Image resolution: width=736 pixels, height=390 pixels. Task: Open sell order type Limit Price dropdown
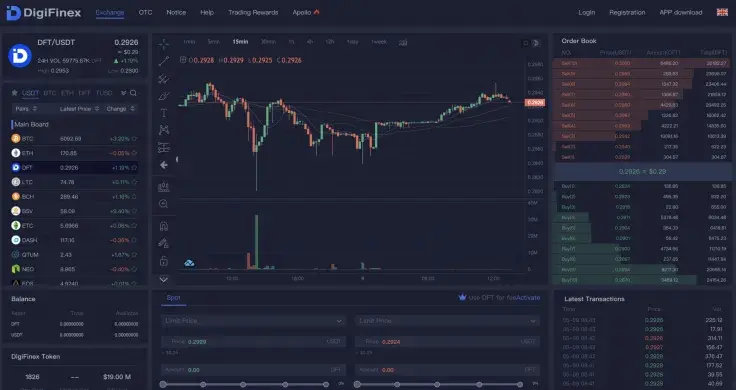447,321
